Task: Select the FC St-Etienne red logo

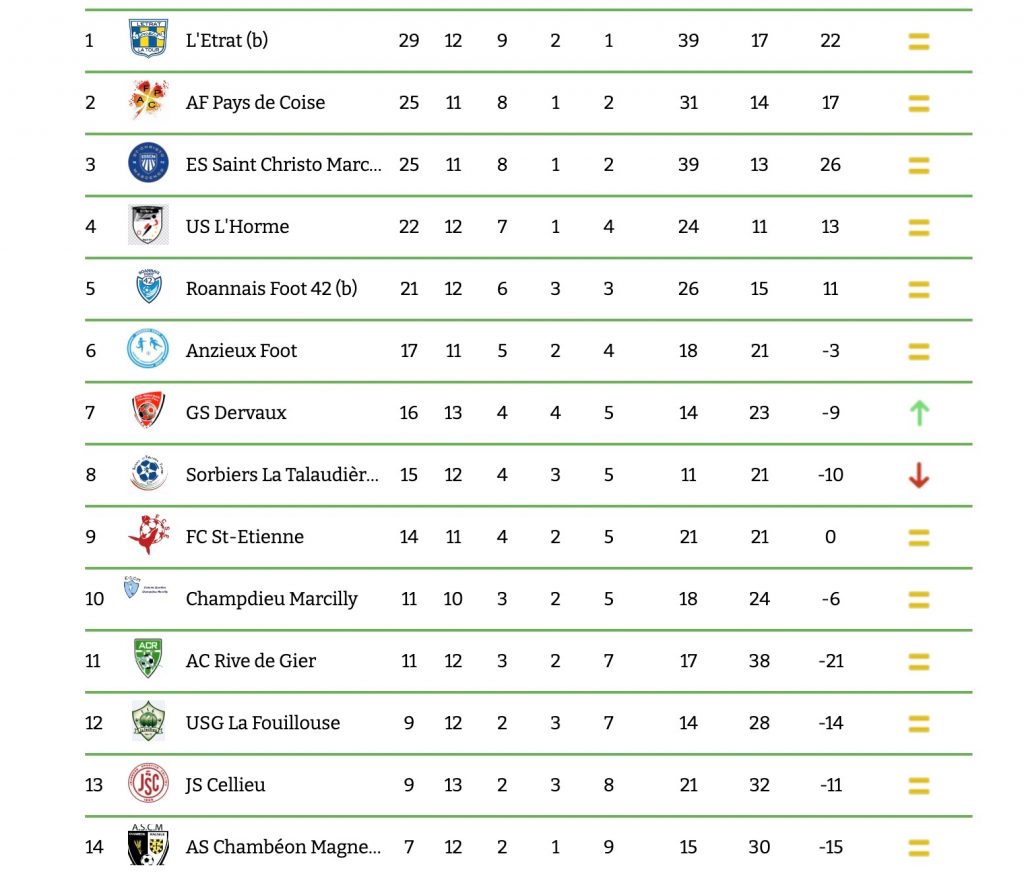Action: coord(148,534)
